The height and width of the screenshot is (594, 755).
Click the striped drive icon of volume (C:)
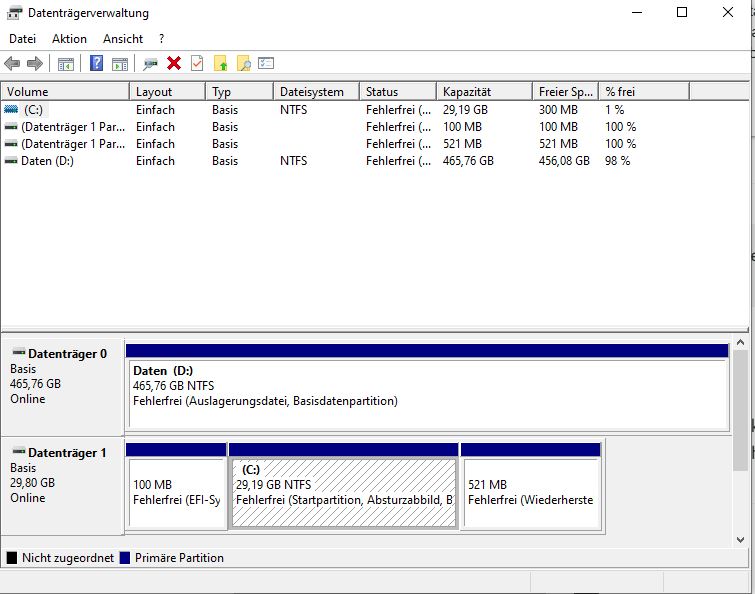[x=11, y=110]
